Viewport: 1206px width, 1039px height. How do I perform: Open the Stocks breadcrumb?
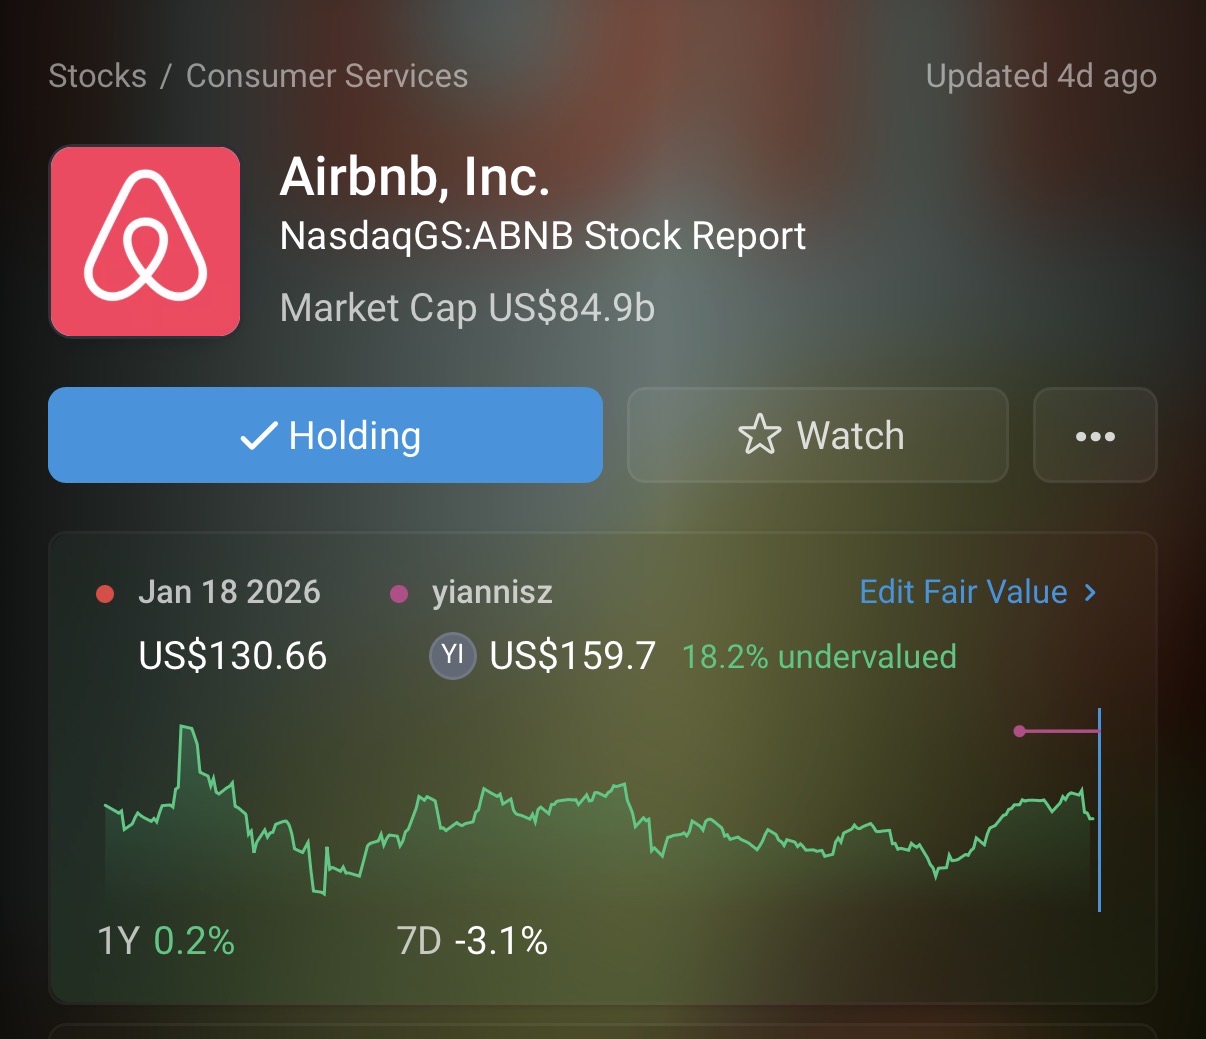pos(97,76)
